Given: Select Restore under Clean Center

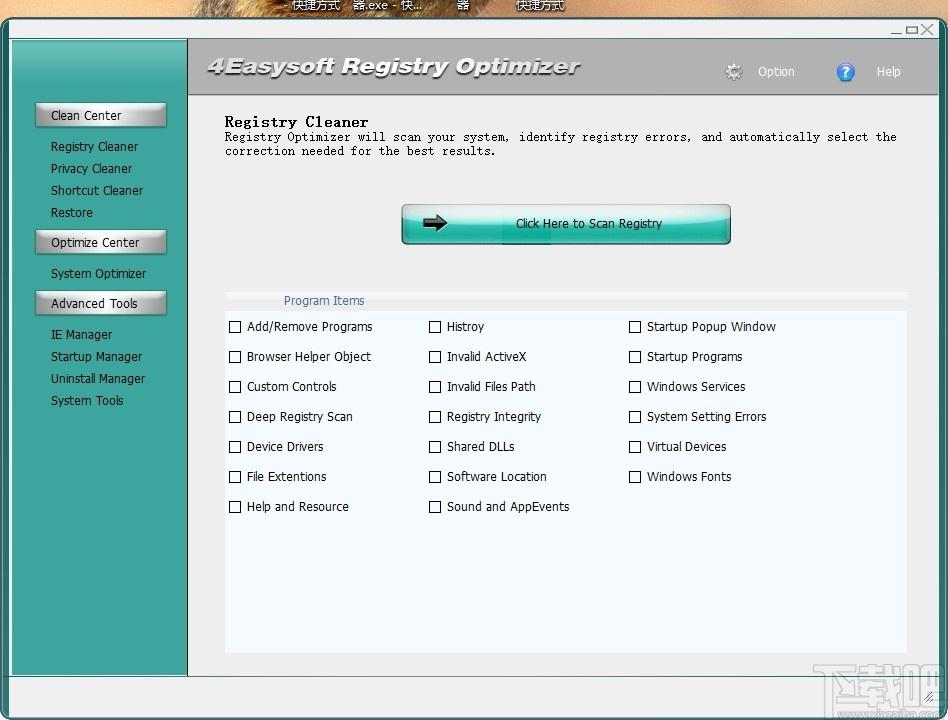Looking at the screenshot, I should (71, 212).
